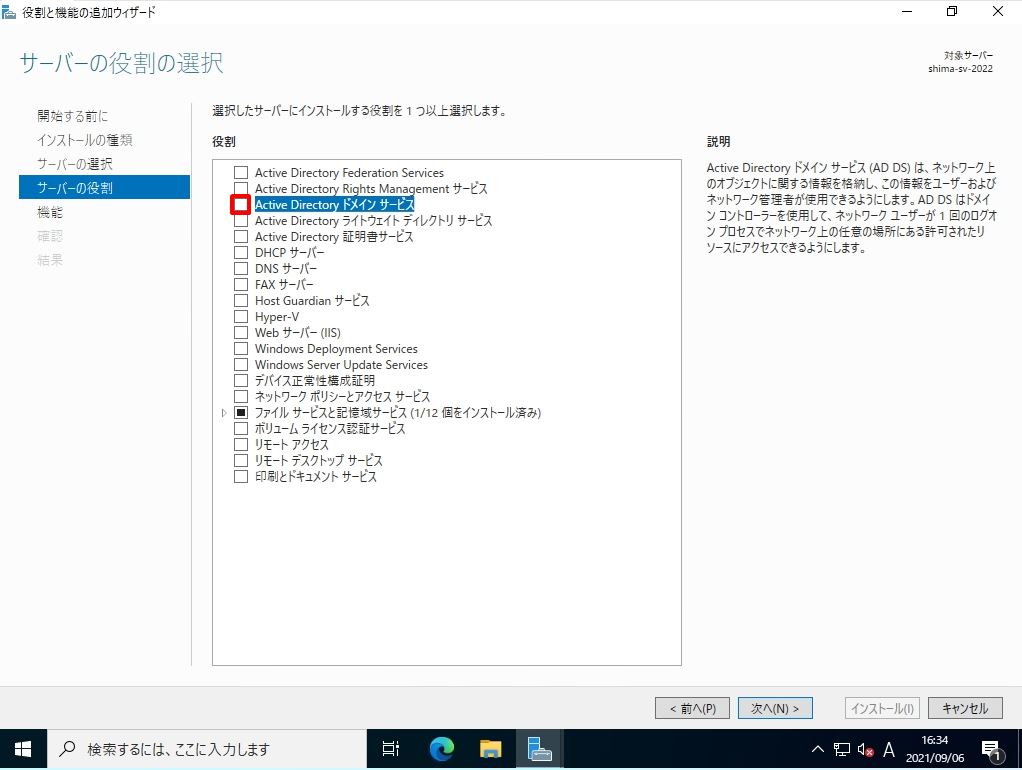Image resolution: width=1022 pixels, height=770 pixels.
Task: Select the Web サーバー (IIS) checkbox
Action: pyautogui.click(x=241, y=332)
